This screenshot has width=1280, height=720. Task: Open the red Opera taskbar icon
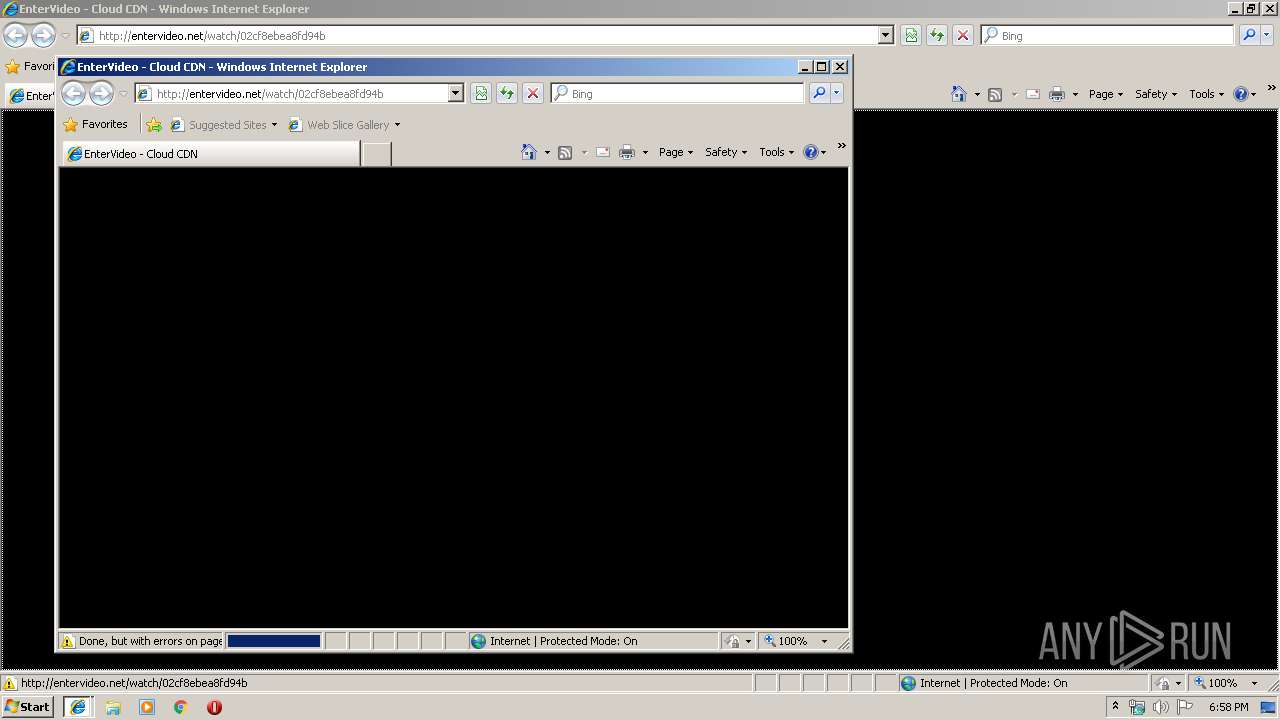click(214, 707)
